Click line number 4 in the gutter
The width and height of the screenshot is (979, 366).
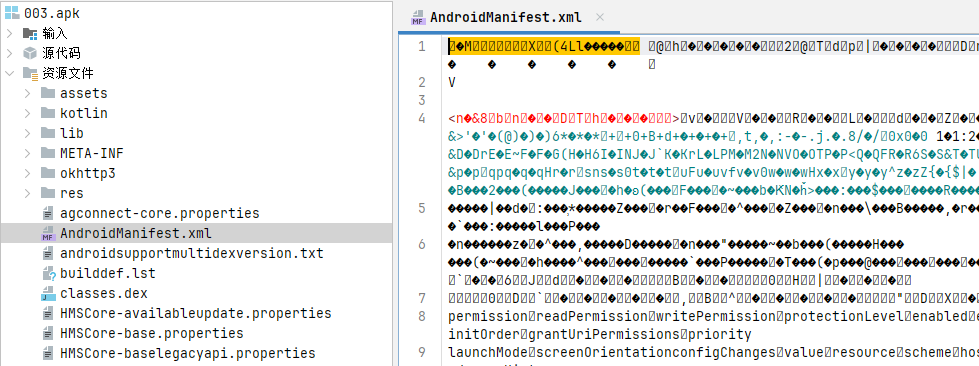pyautogui.click(x=421, y=118)
